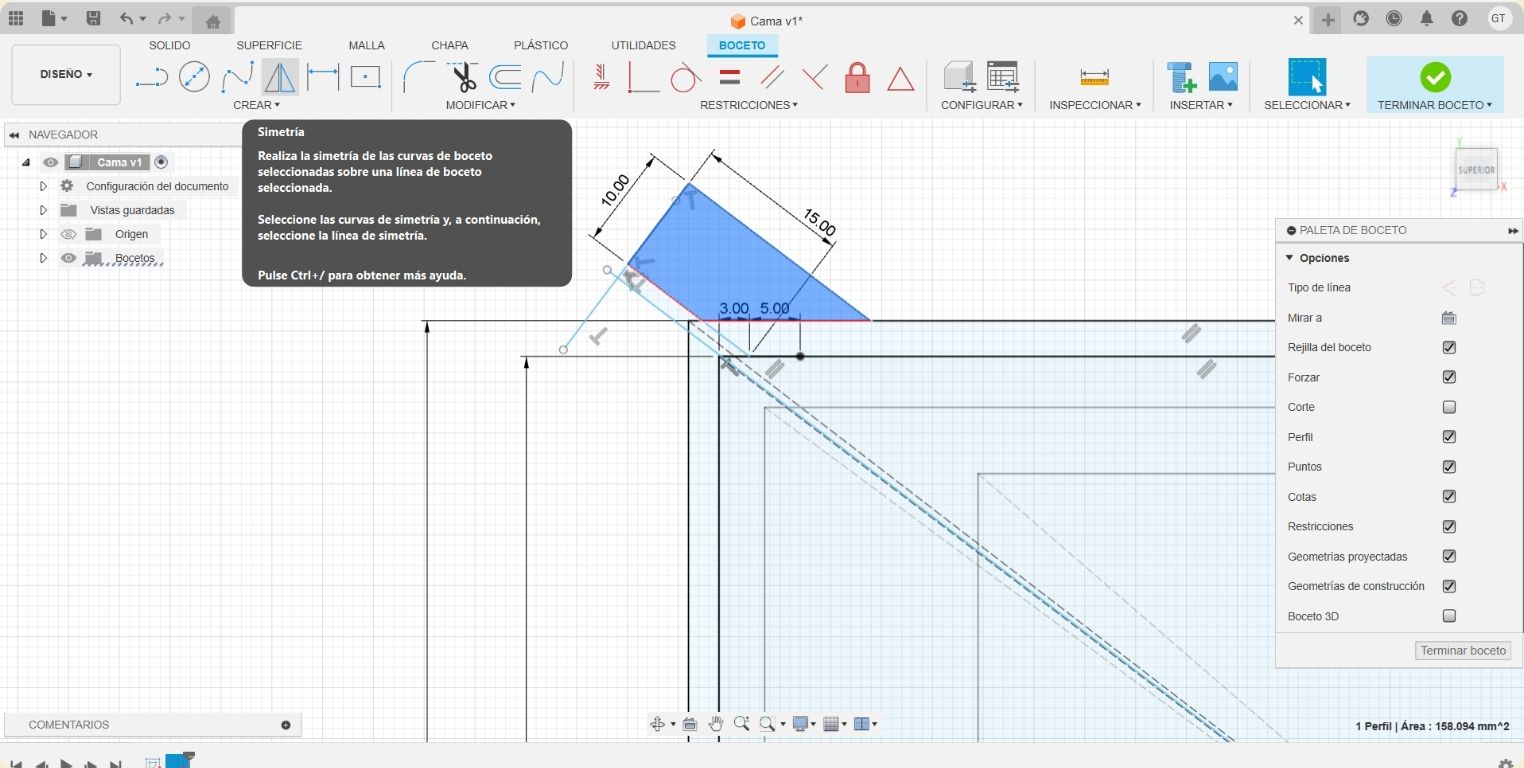Select the sketch dimension tool

[x=323, y=77]
